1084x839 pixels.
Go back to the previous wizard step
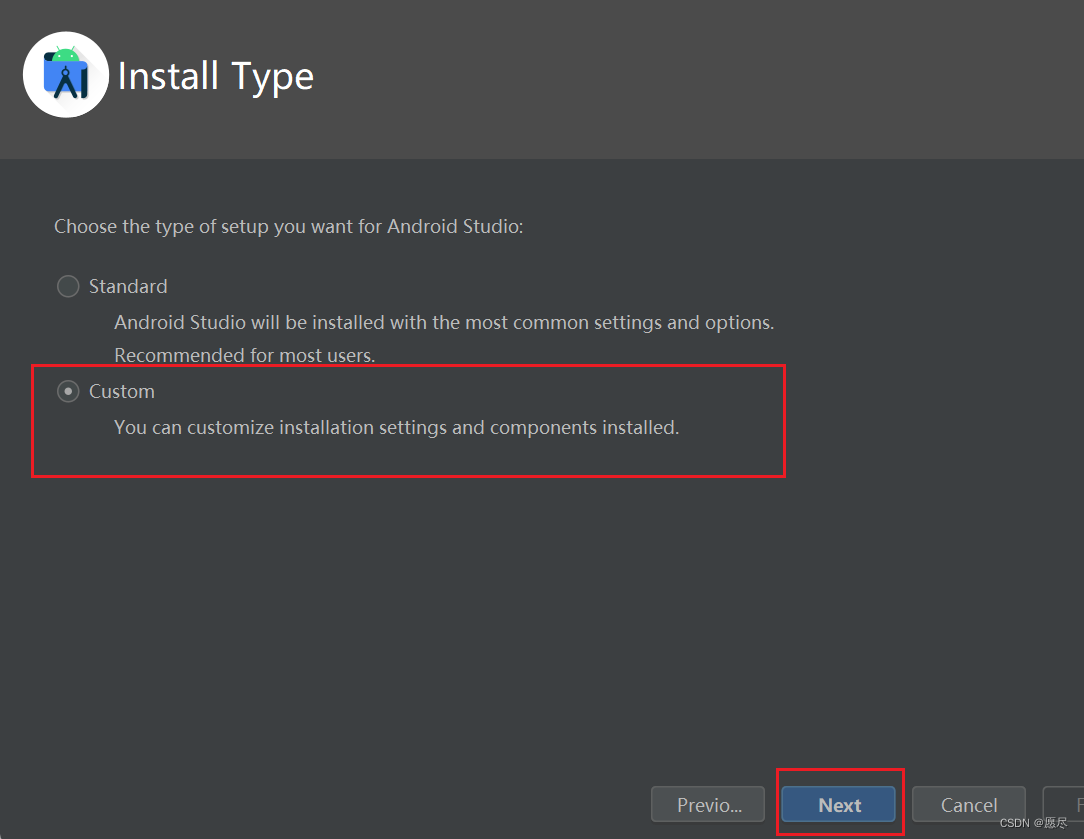click(x=707, y=804)
